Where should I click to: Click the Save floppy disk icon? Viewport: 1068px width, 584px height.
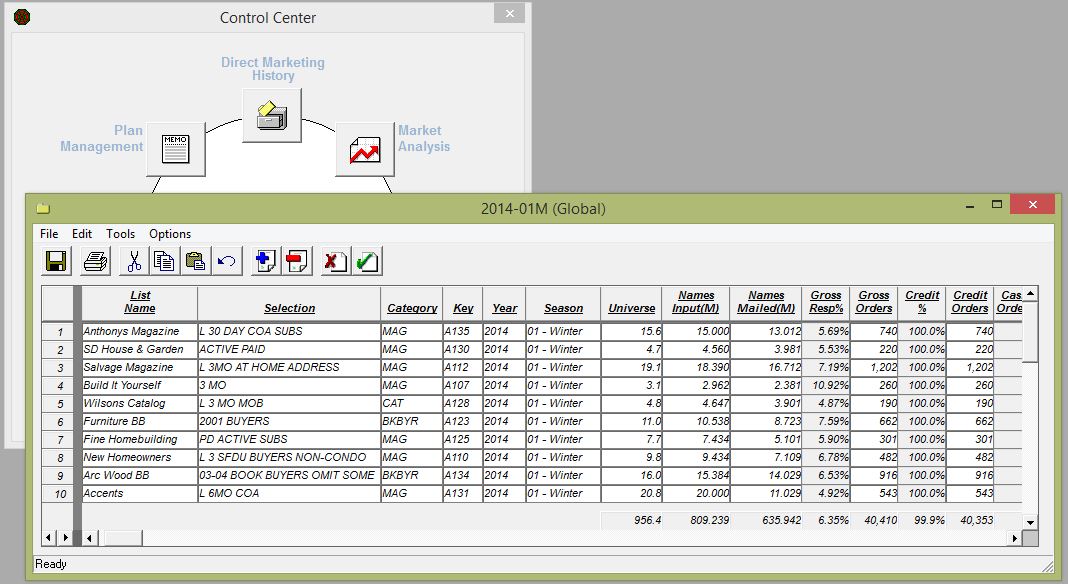coord(56,261)
